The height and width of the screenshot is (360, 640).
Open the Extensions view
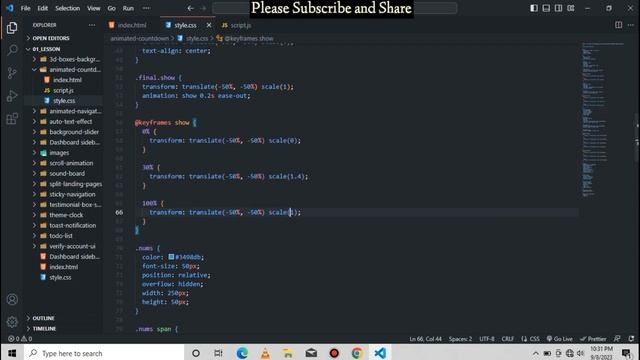(x=12, y=119)
